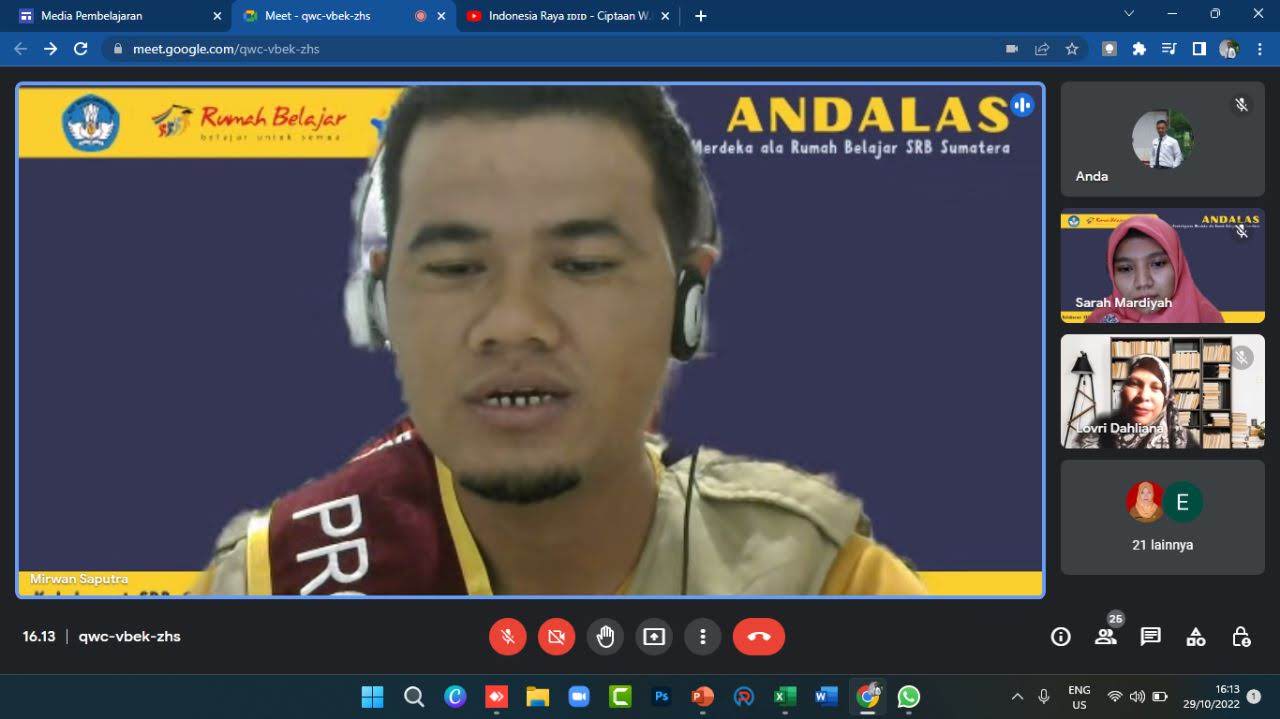
Task: Open host controls lock icon
Action: pos(1241,637)
